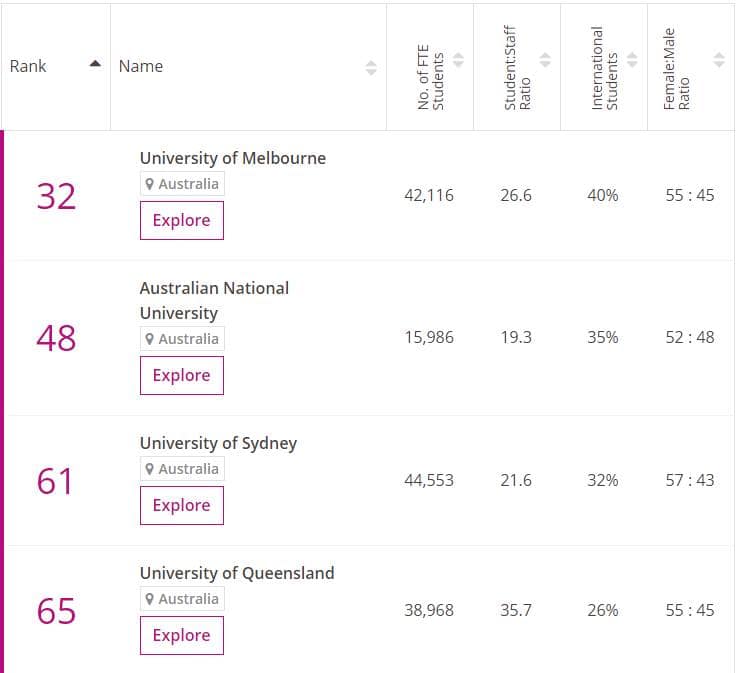738x673 pixels.
Task: Select international students value 35%
Action: (603, 337)
